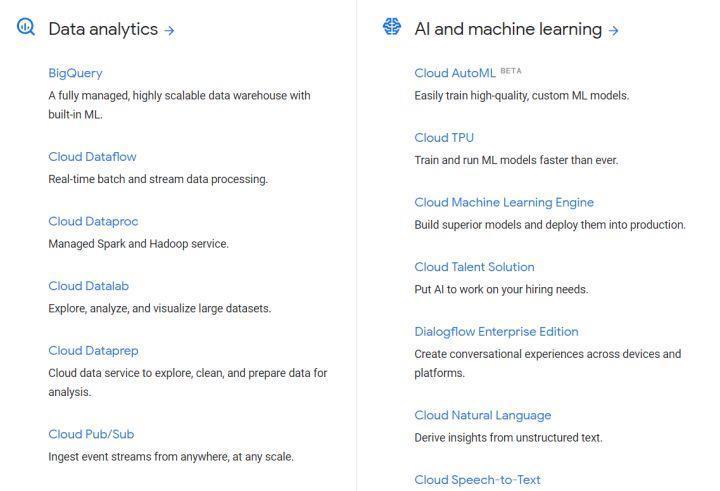Click the arrow next to Data analytics

pos(169,30)
